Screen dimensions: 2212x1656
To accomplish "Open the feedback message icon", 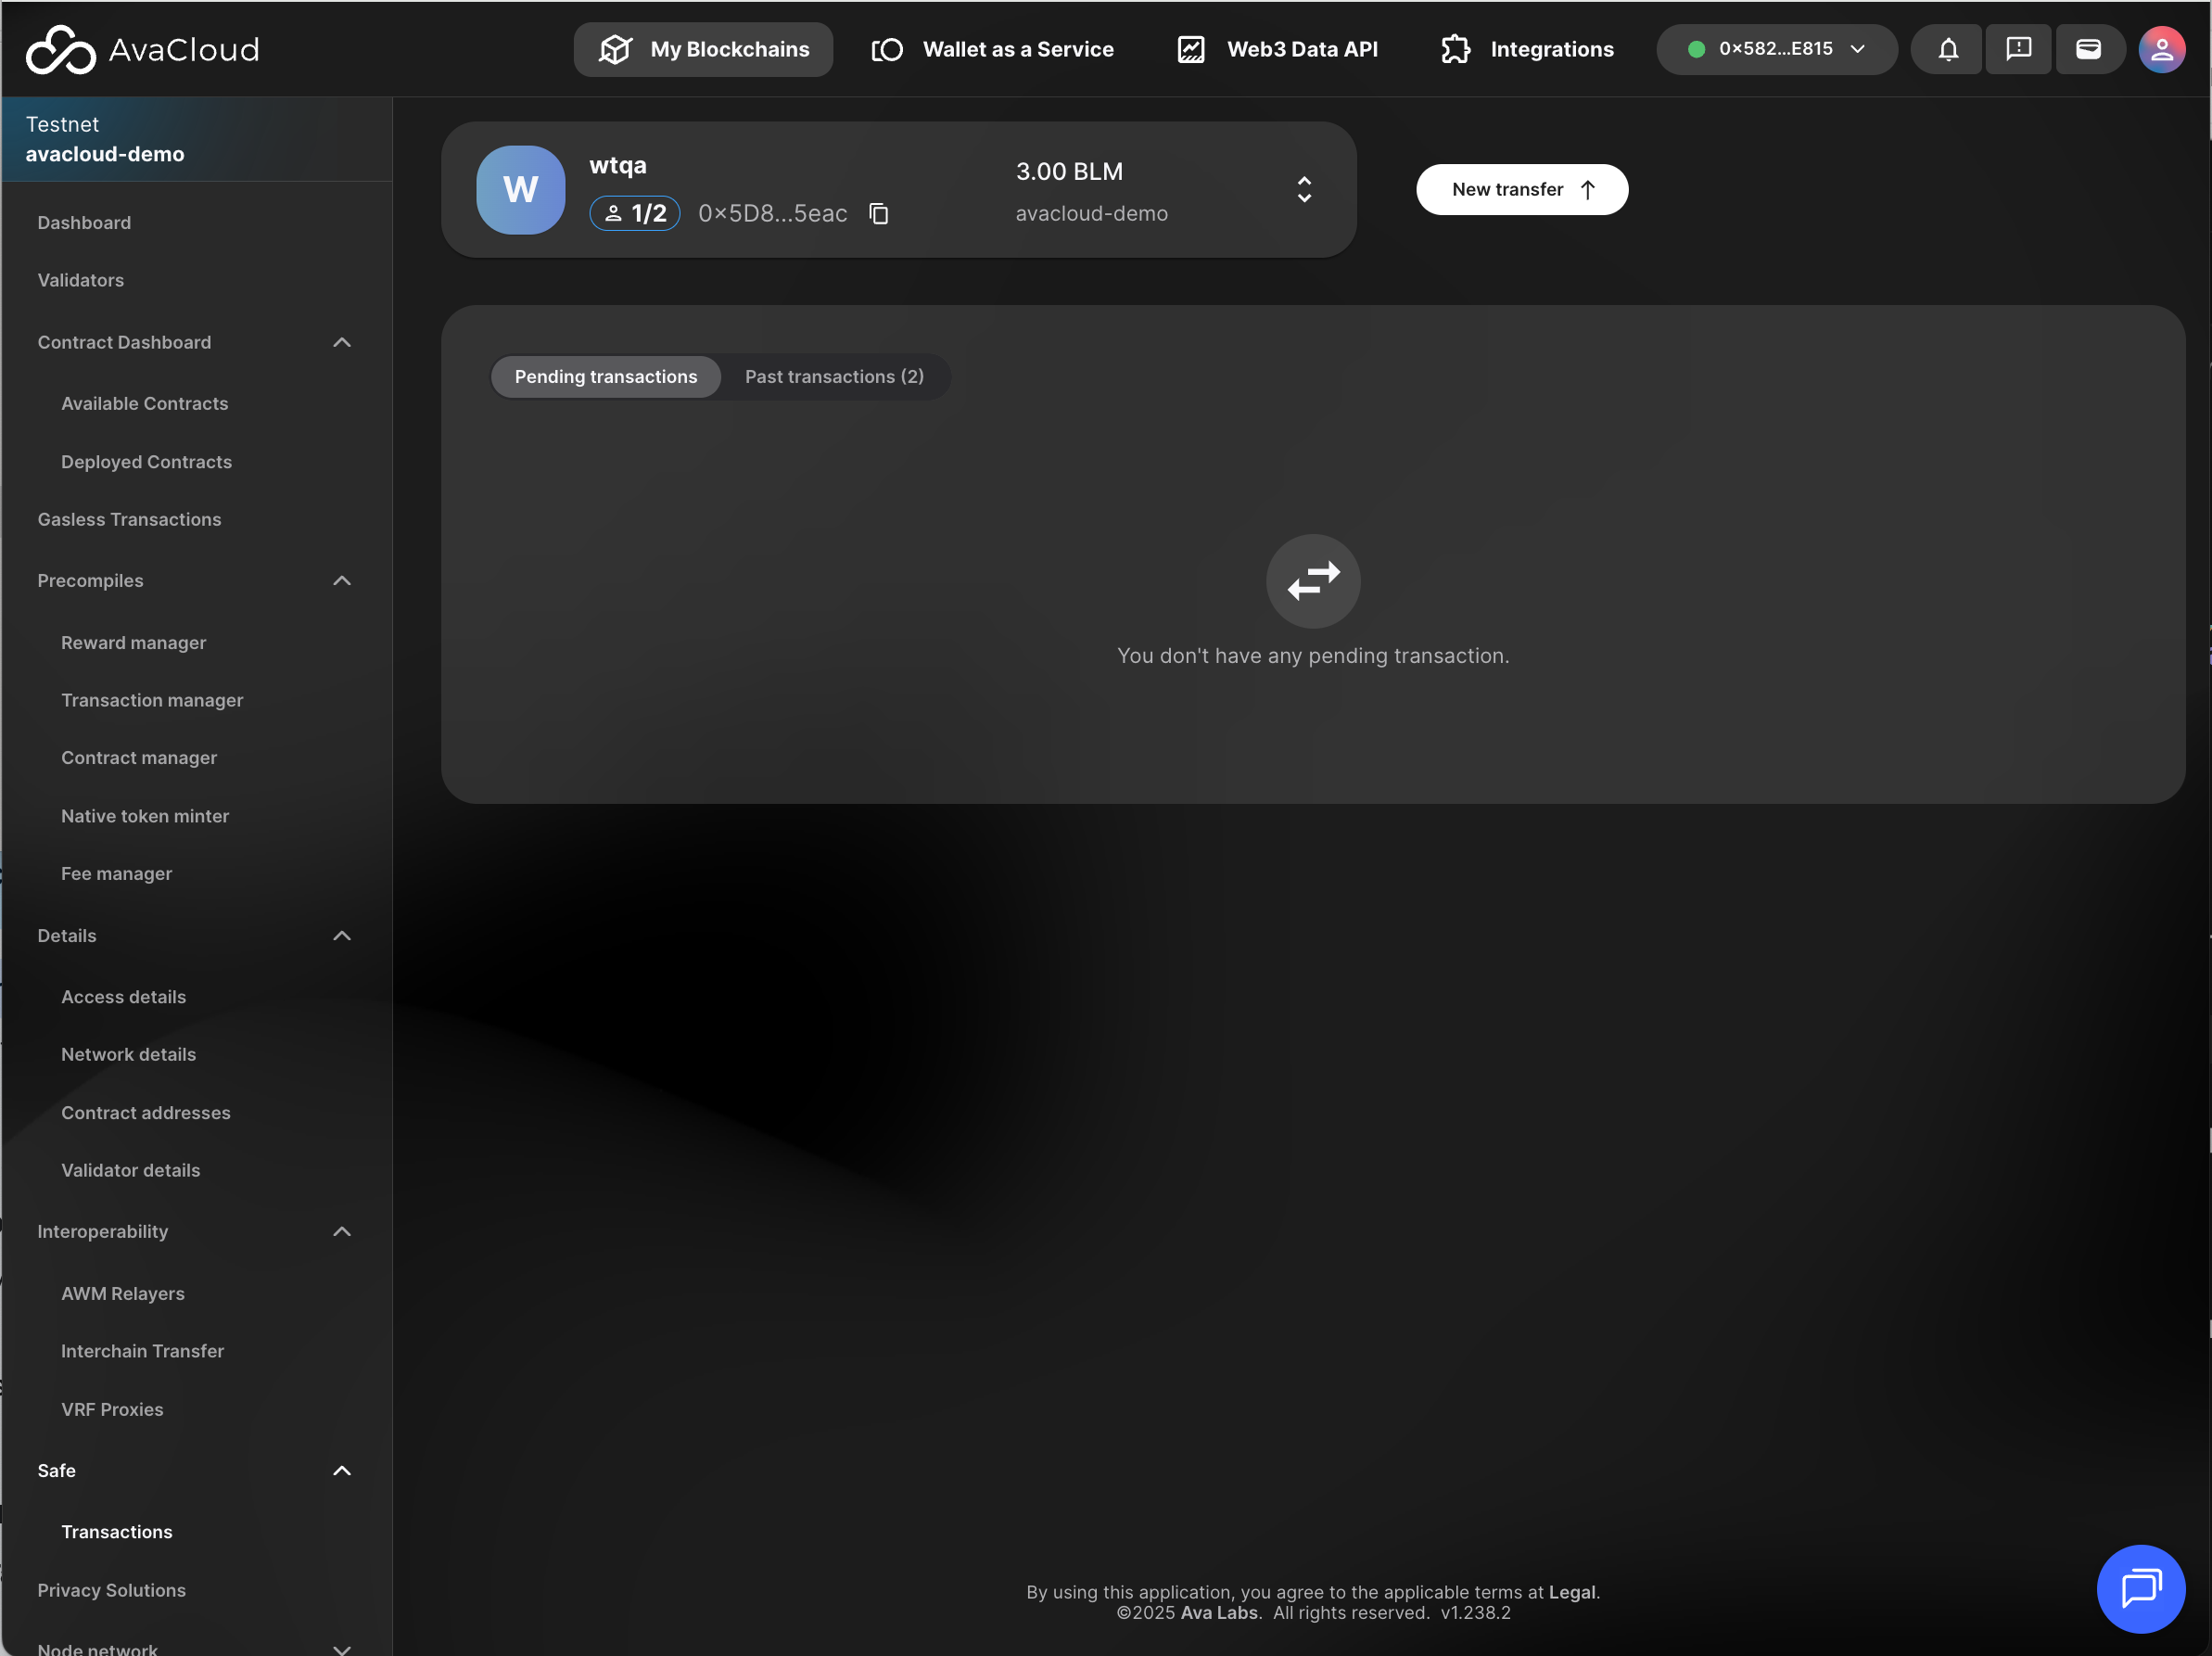I will tap(2017, 49).
